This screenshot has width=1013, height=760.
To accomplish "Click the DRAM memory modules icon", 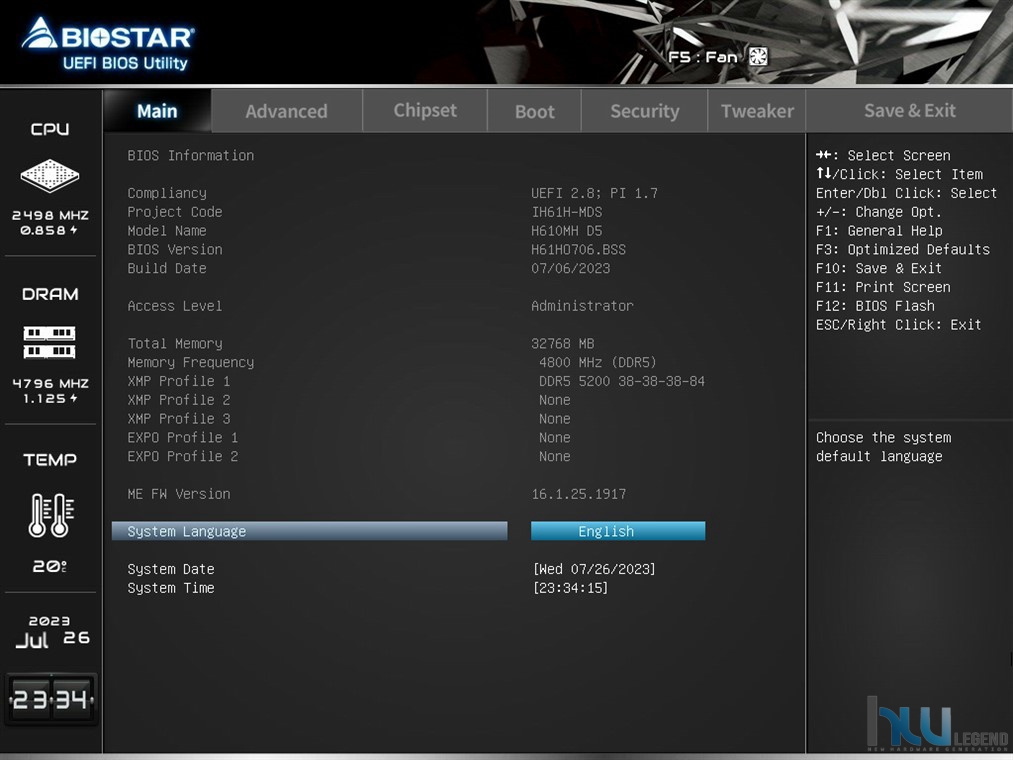I will point(50,342).
